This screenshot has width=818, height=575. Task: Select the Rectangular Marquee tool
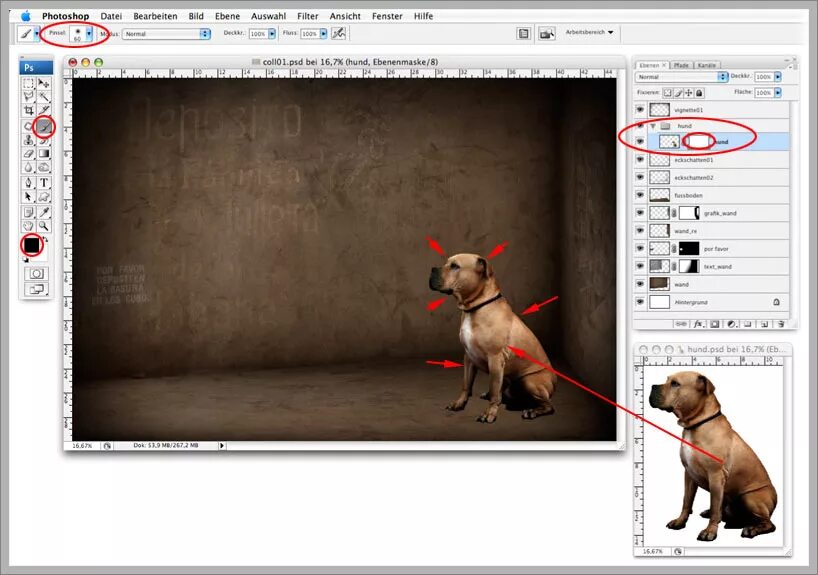(x=28, y=83)
